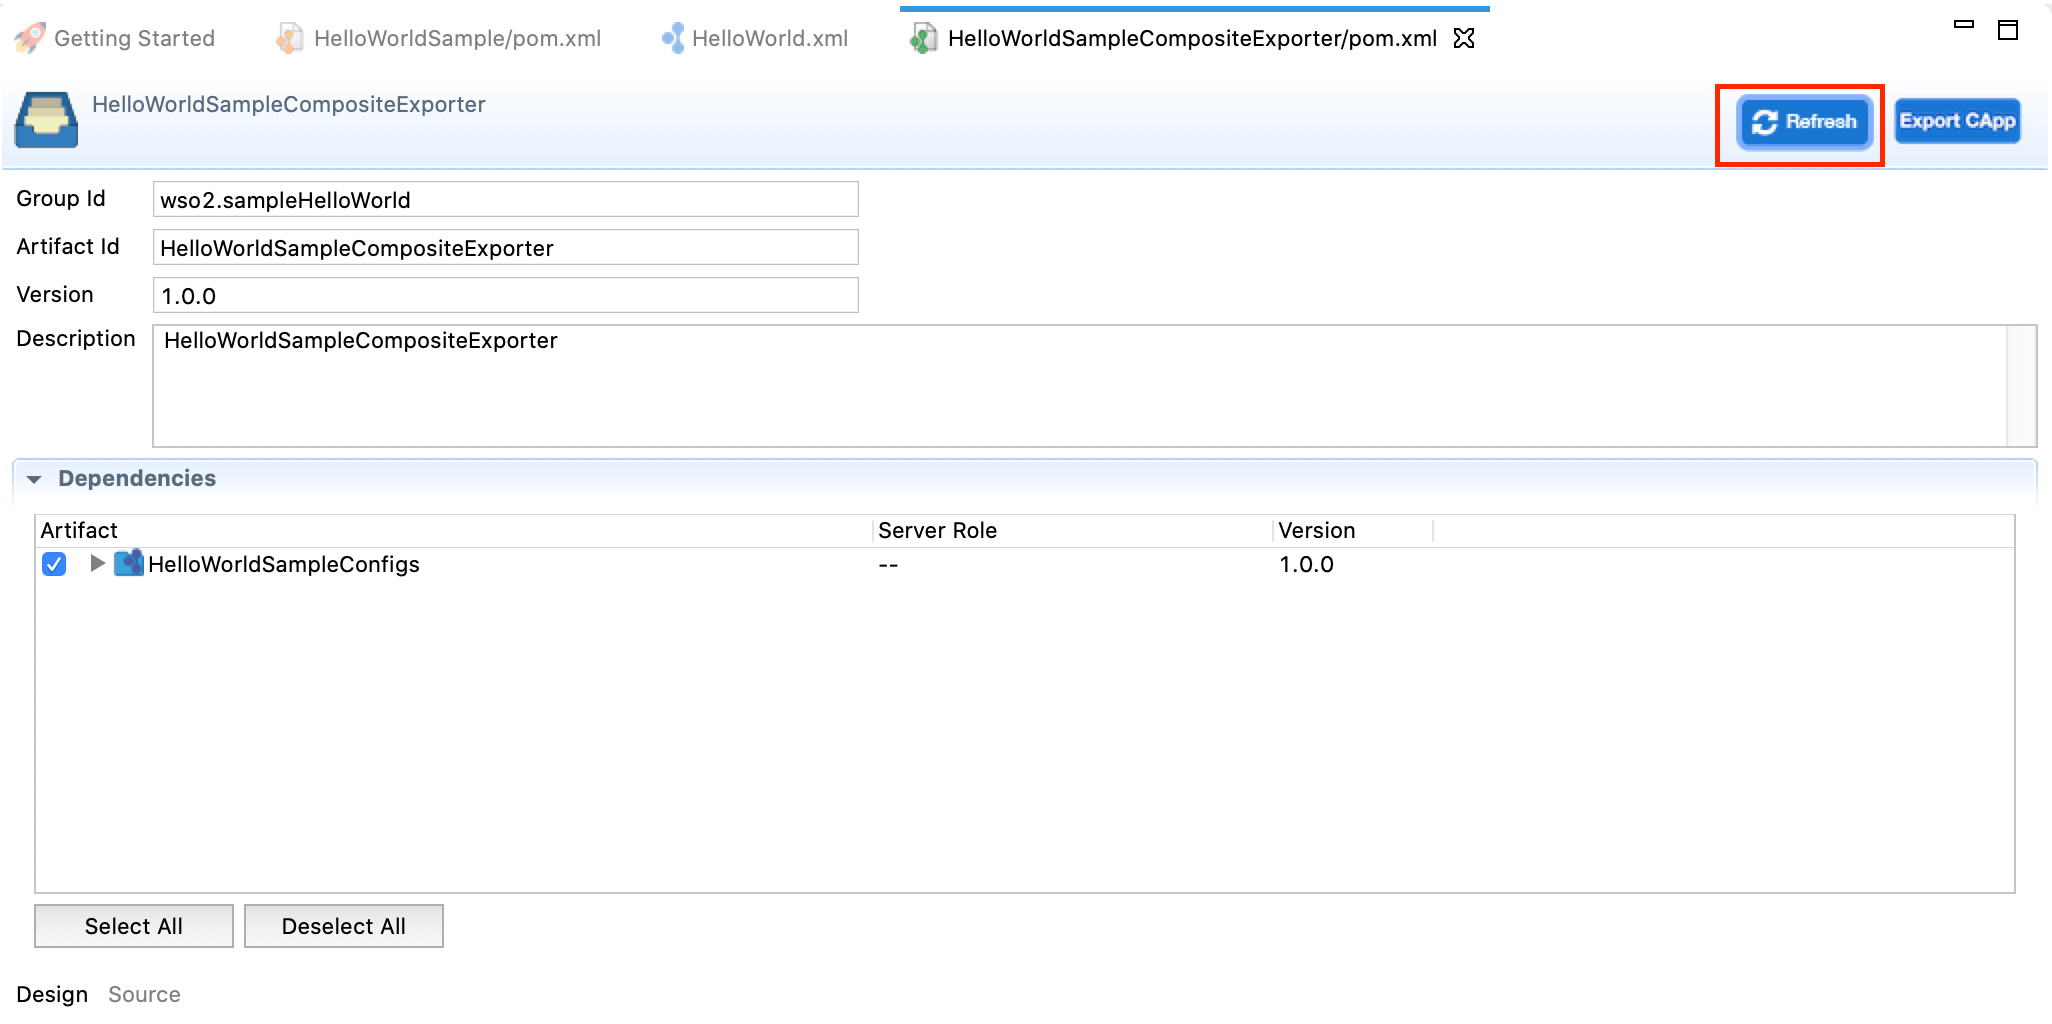Close the HelloWorldSampleCompositeExporter/pom.xml tab
The image size is (2052, 1024).
(1464, 38)
